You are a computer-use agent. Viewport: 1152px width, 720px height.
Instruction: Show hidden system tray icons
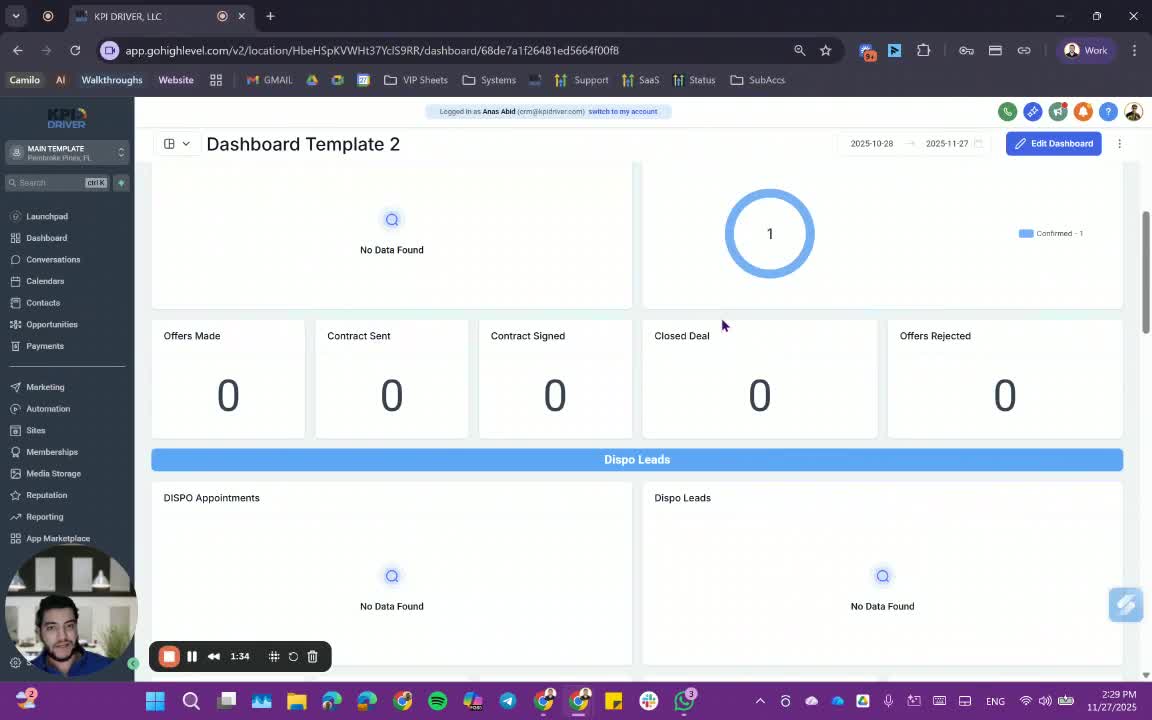click(760, 701)
